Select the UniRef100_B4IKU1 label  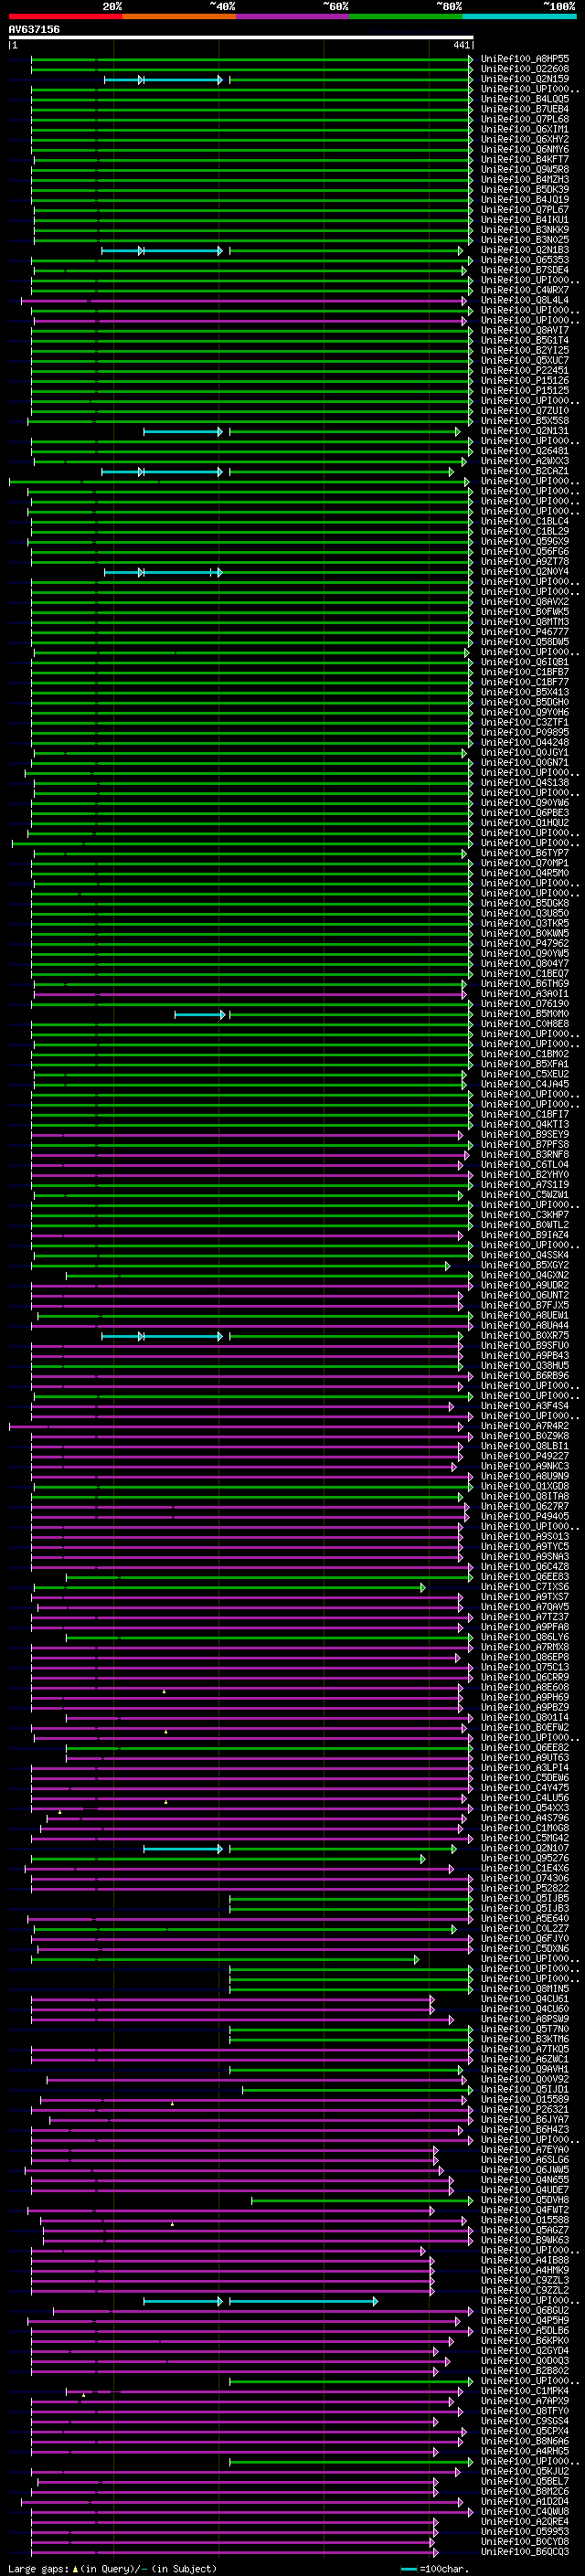coord(525,219)
